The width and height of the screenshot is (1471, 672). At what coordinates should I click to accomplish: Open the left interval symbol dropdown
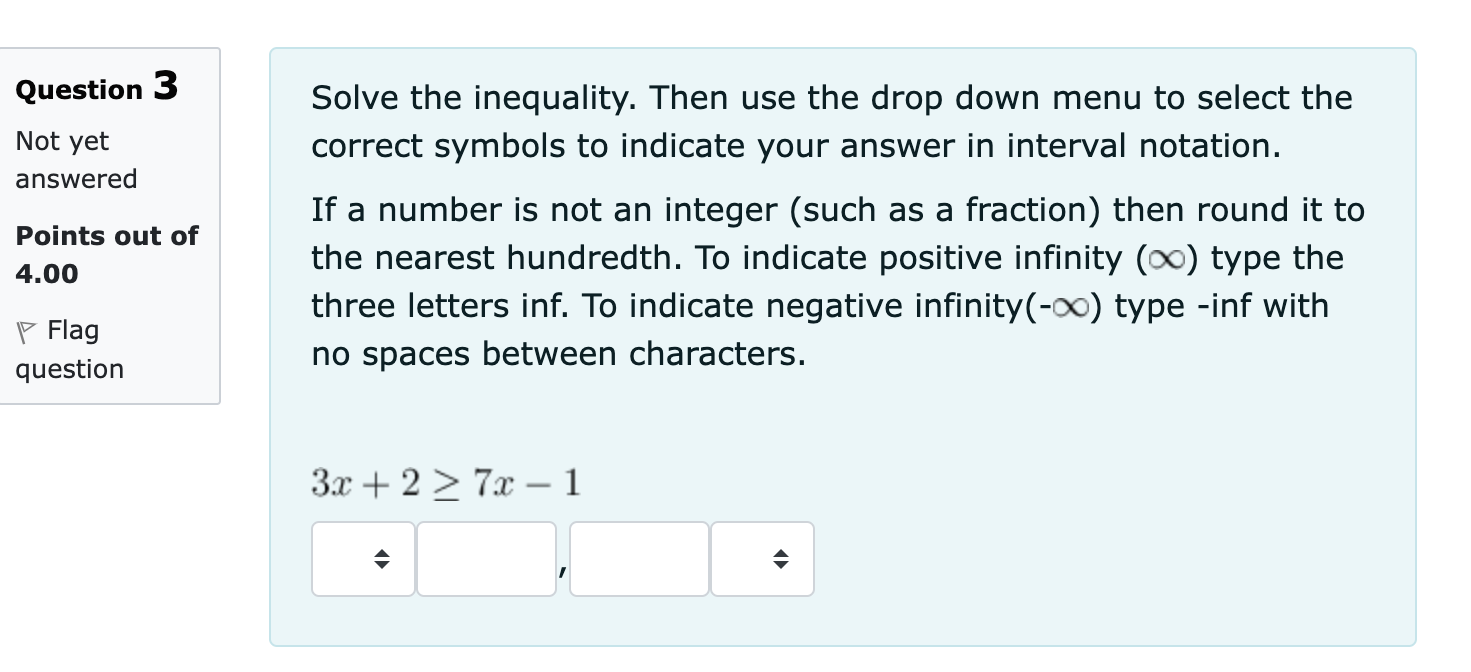(362, 559)
